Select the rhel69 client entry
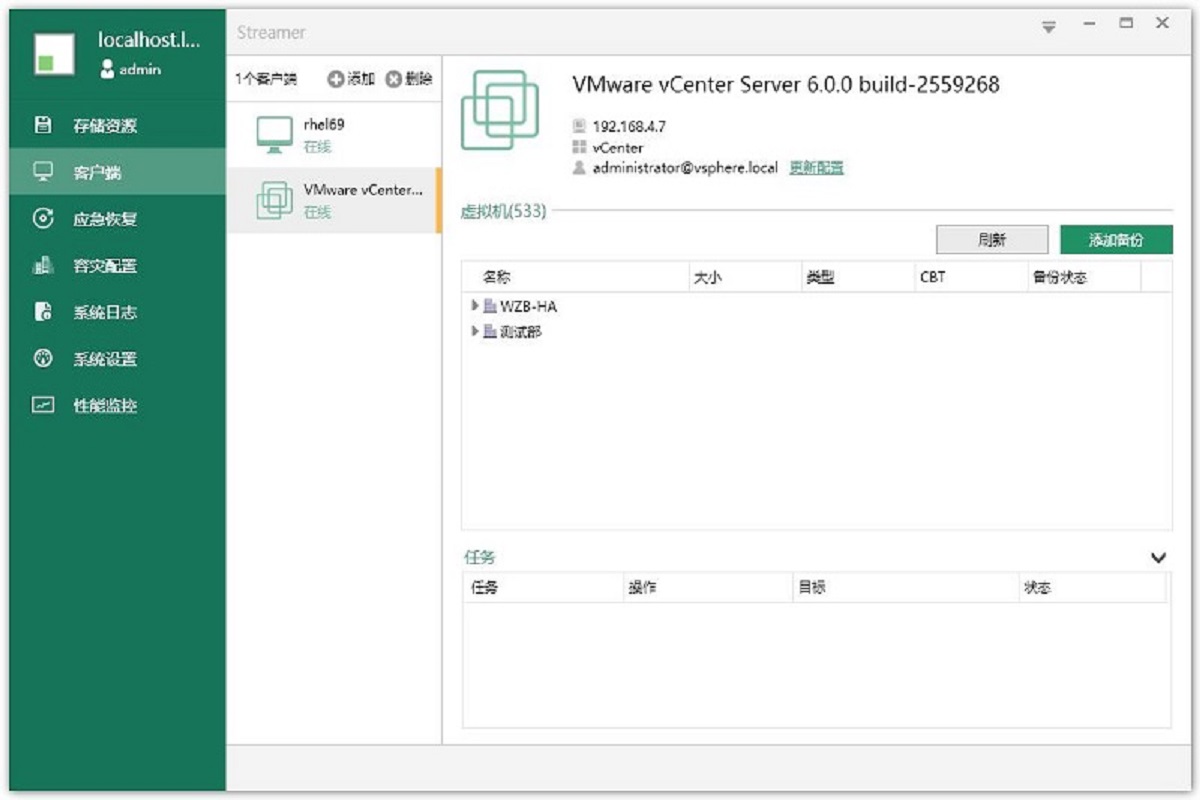Screen dimensions: 1200x800 (332, 135)
